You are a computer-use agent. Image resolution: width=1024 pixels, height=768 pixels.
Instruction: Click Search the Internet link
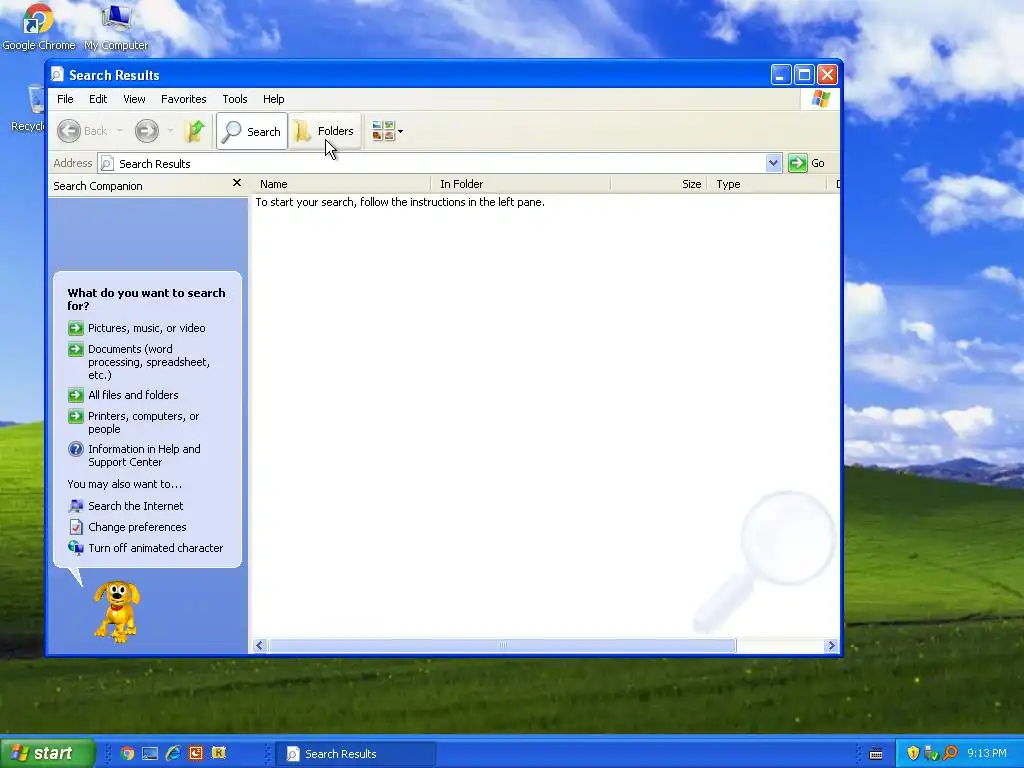pyautogui.click(x=136, y=506)
